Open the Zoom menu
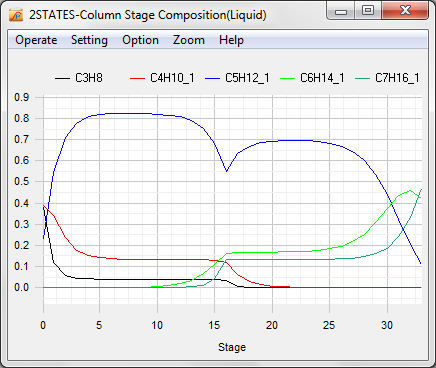This screenshot has height=368, width=436. click(189, 40)
